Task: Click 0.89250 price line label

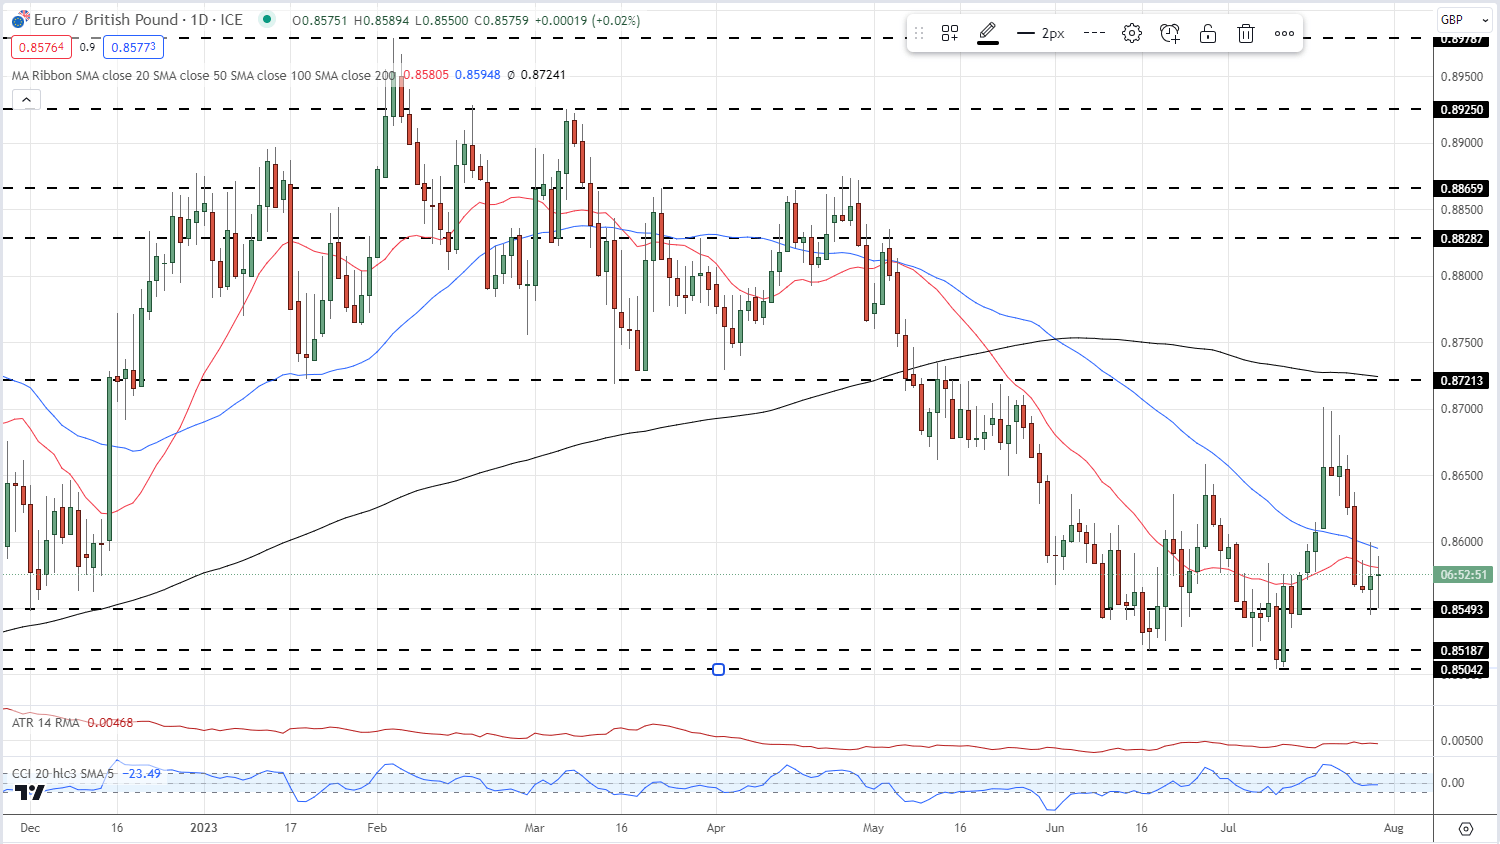Action: click(x=1462, y=109)
